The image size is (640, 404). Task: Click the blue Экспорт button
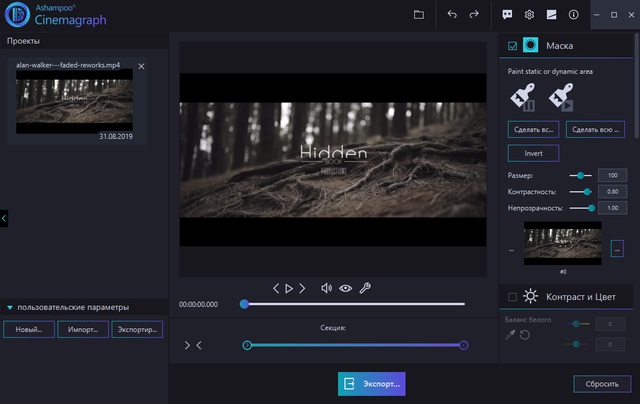click(372, 383)
